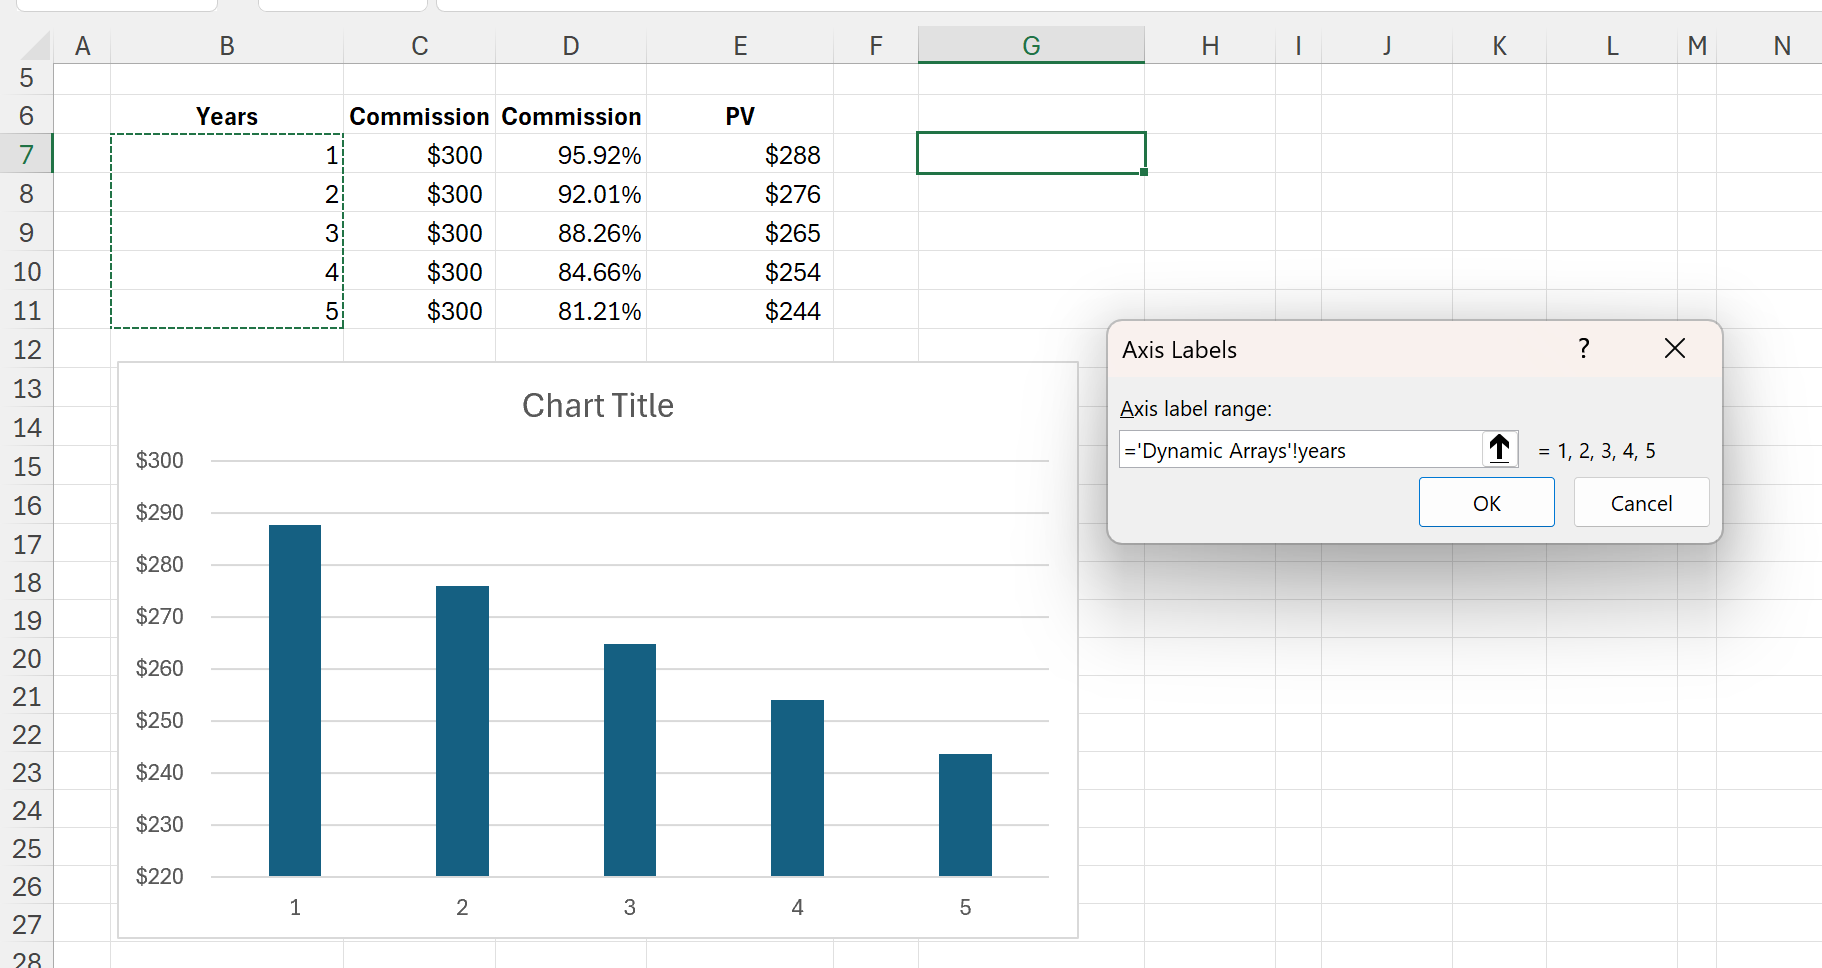Close the Axis Labels dialog
Screen dimensions: 1822x968
[x=1674, y=349]
